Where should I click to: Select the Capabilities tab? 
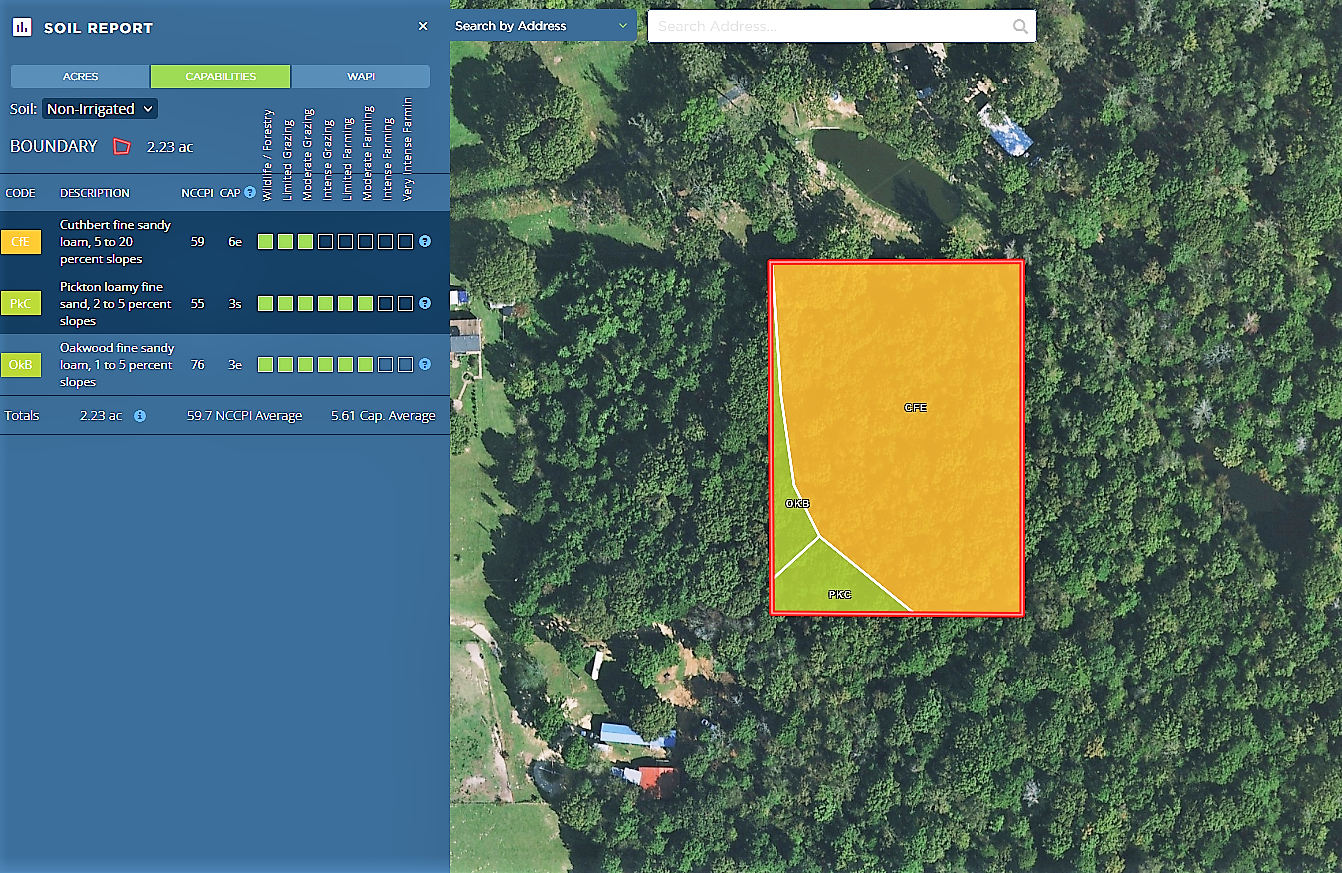pyautogui.click(x=220, y=77)
